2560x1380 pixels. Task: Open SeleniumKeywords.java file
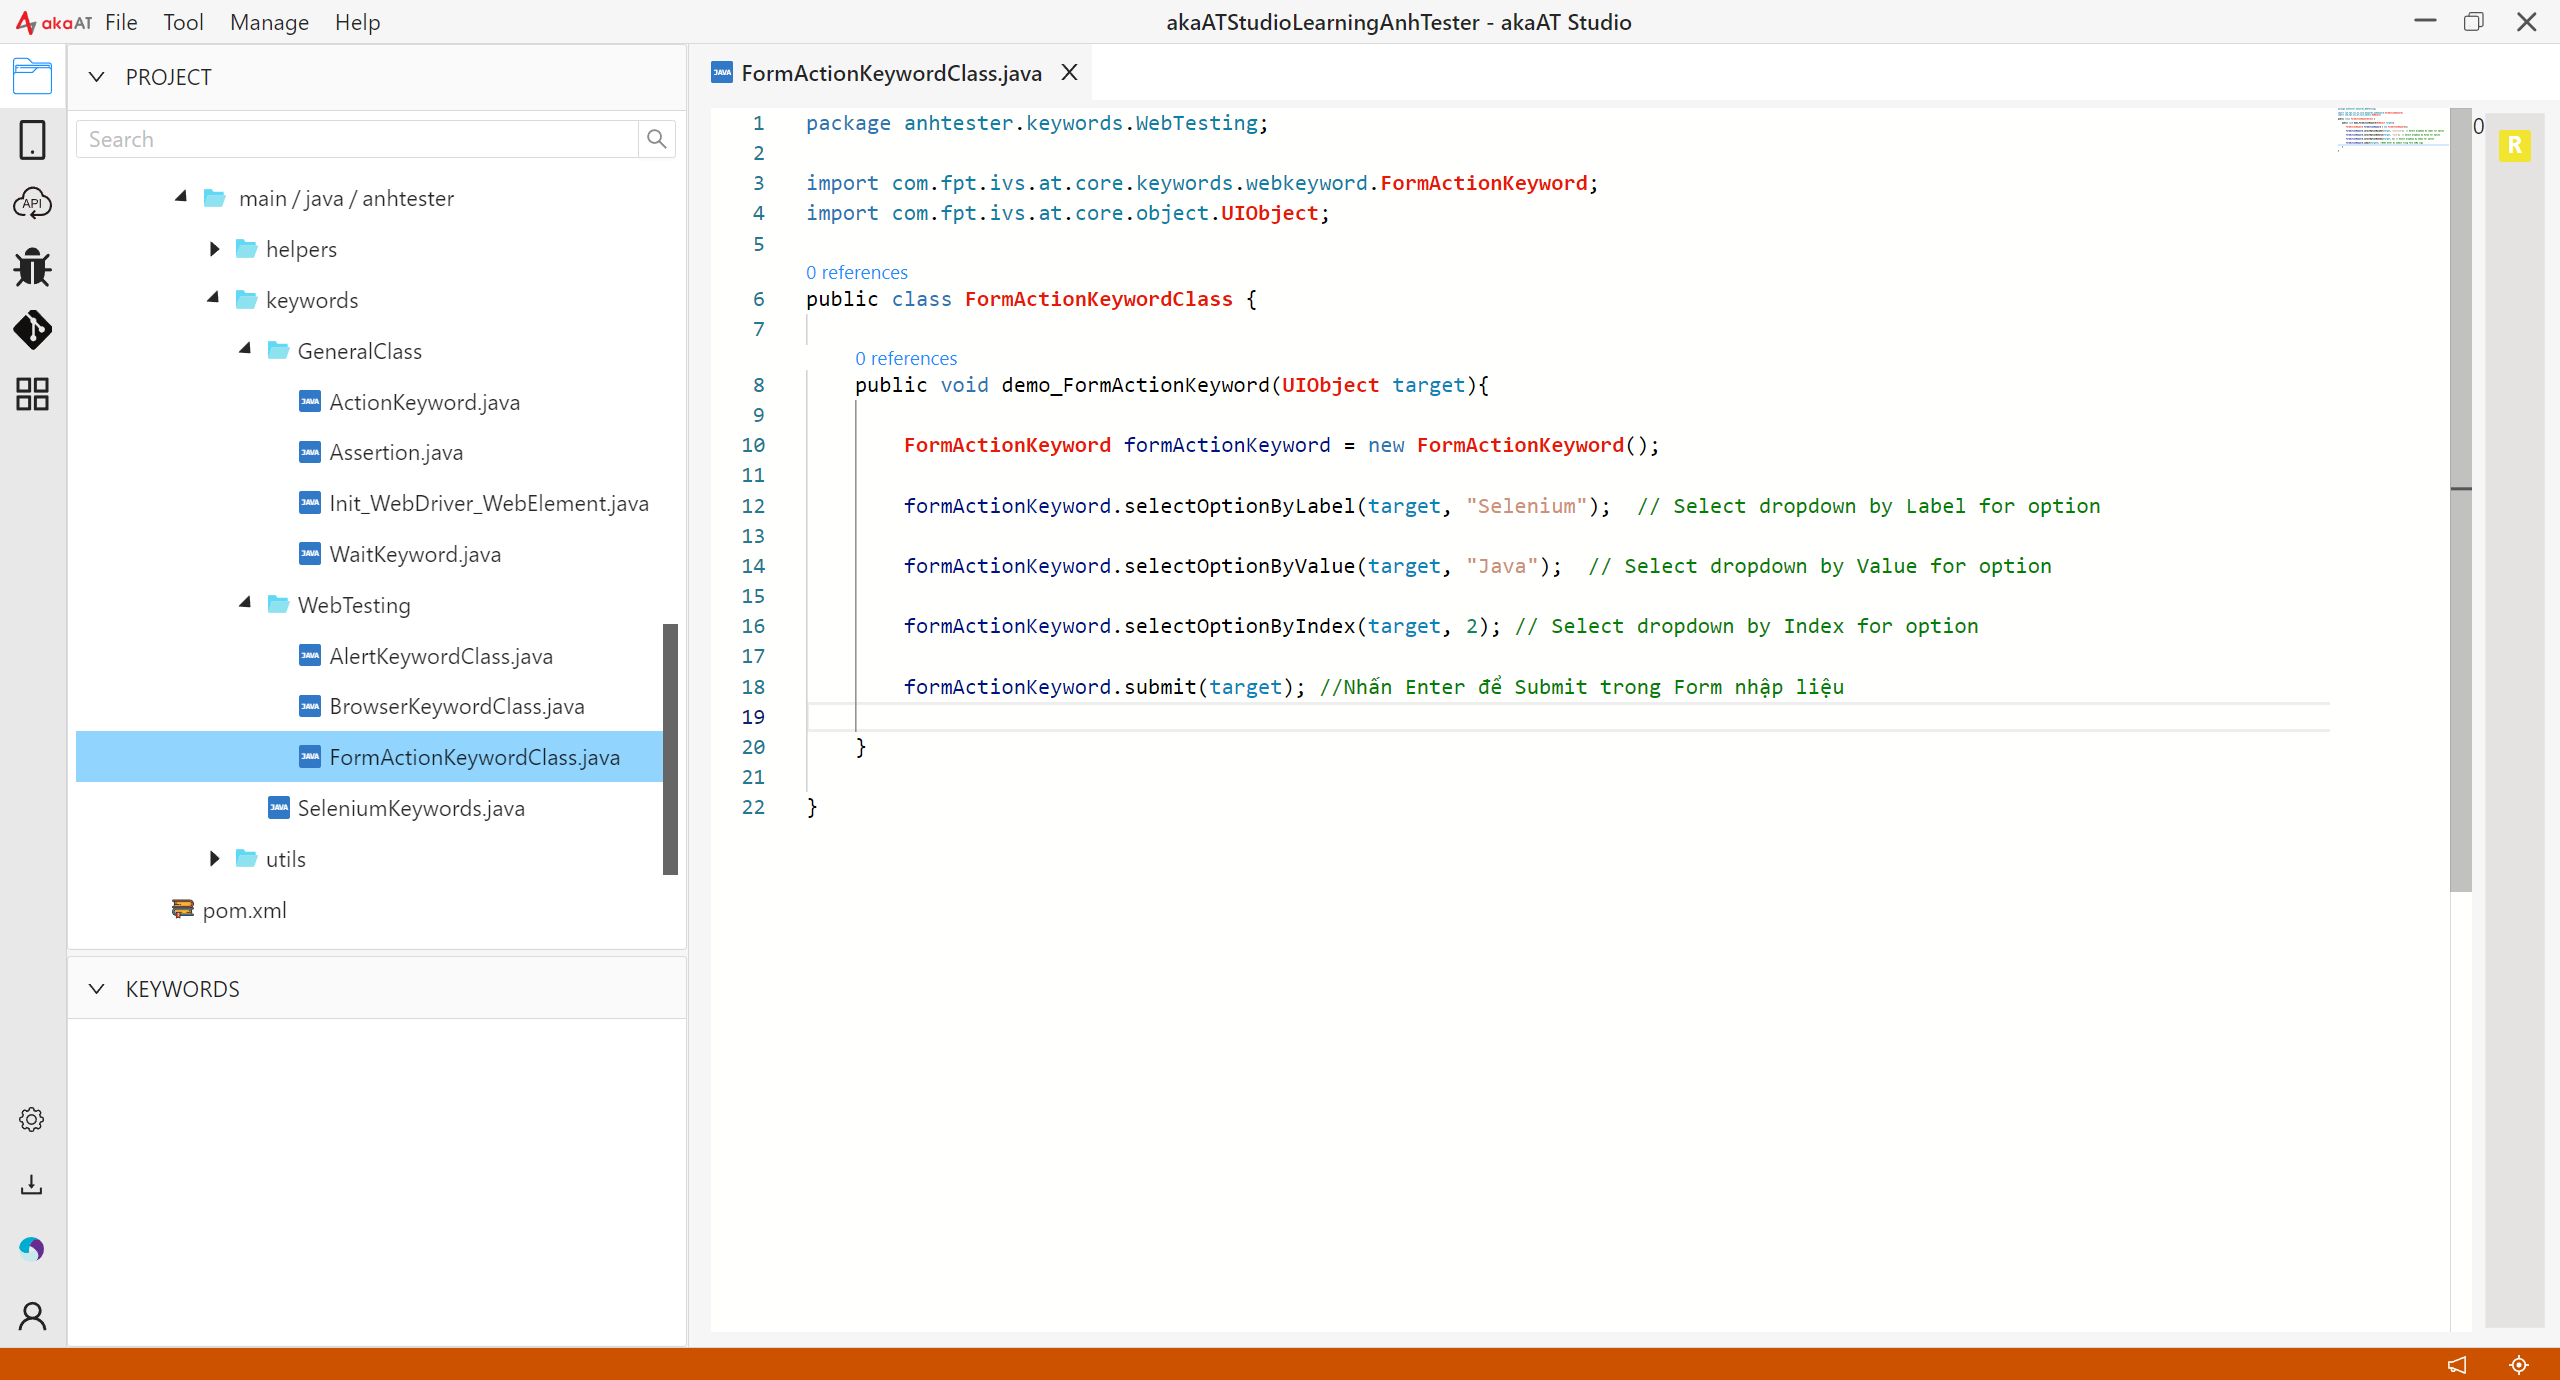pyautogui.click(x=411, y=808)
